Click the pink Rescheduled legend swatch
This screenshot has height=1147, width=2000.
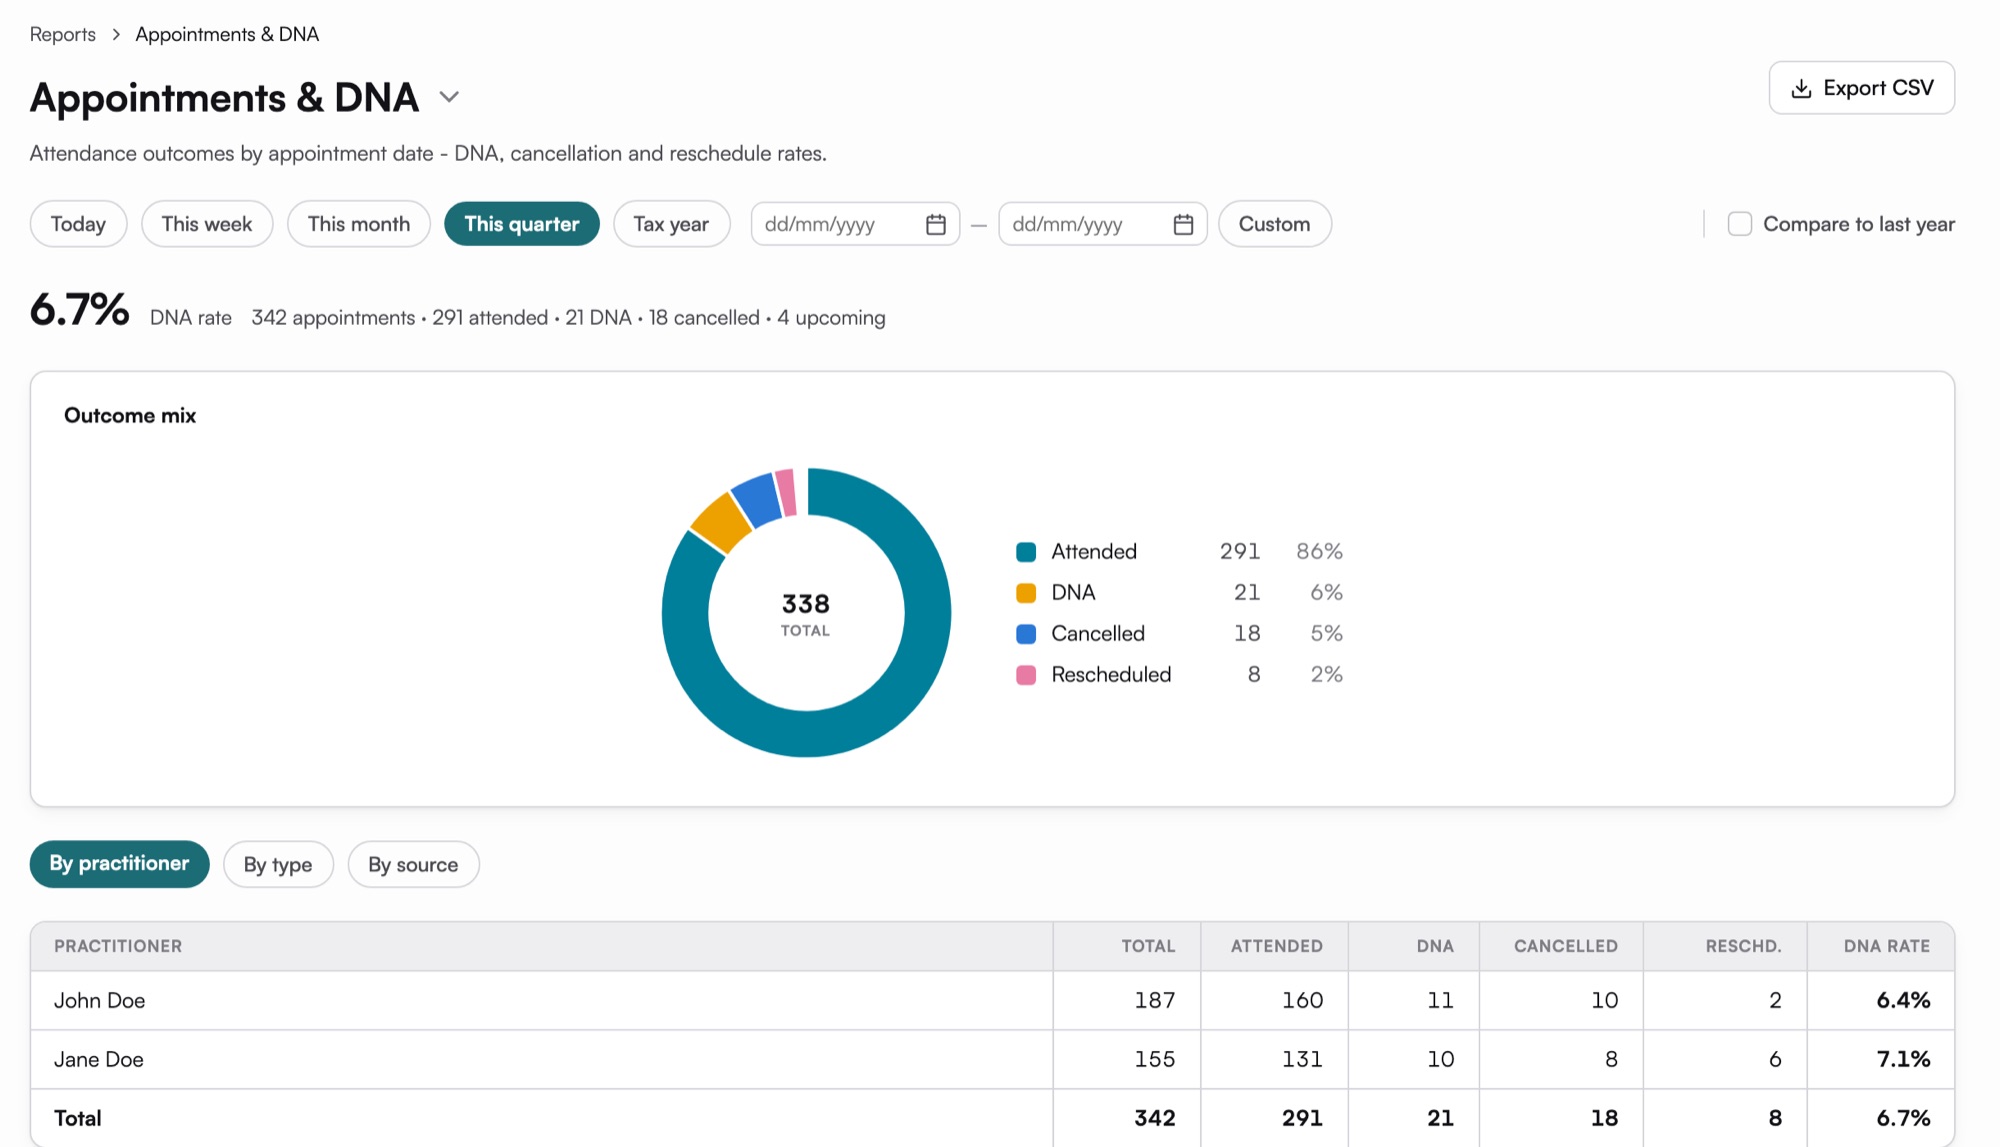pos(1026,675)
